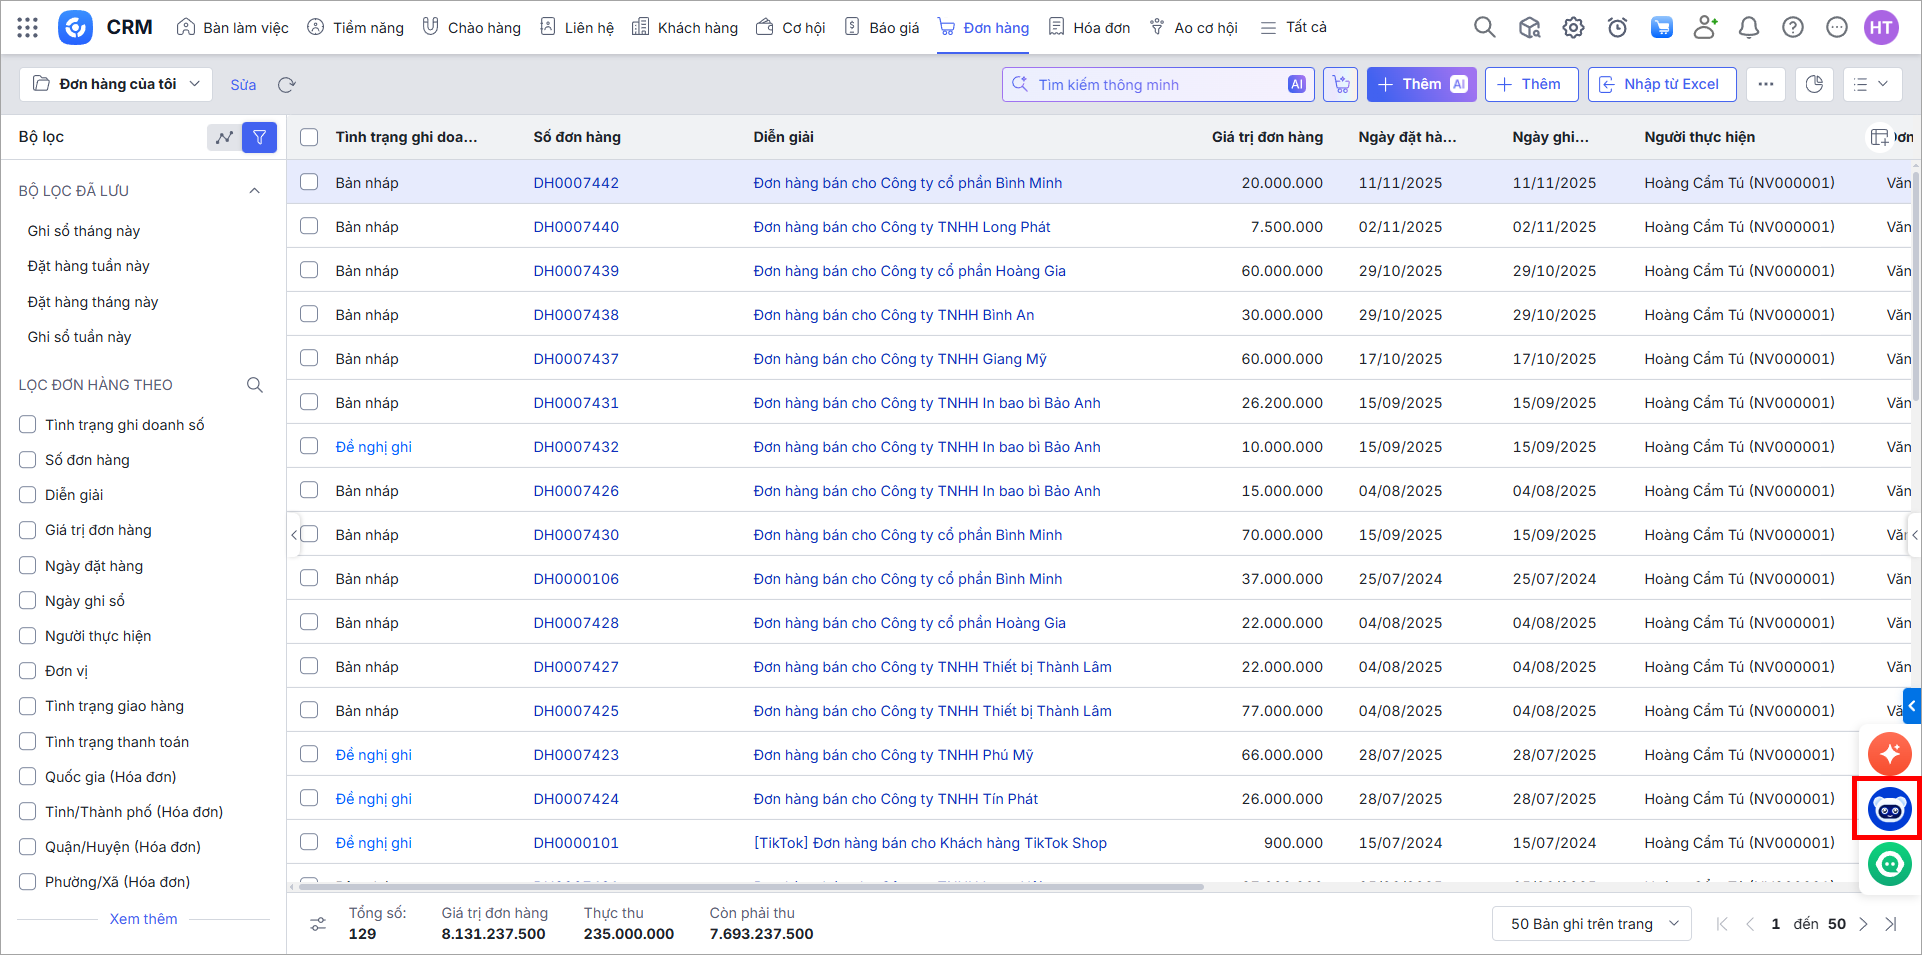This screenshot has width=1922, height=955.
Task: Click the filter funnel icon in Bộ lọc
Action: click(x=259, y=138)
